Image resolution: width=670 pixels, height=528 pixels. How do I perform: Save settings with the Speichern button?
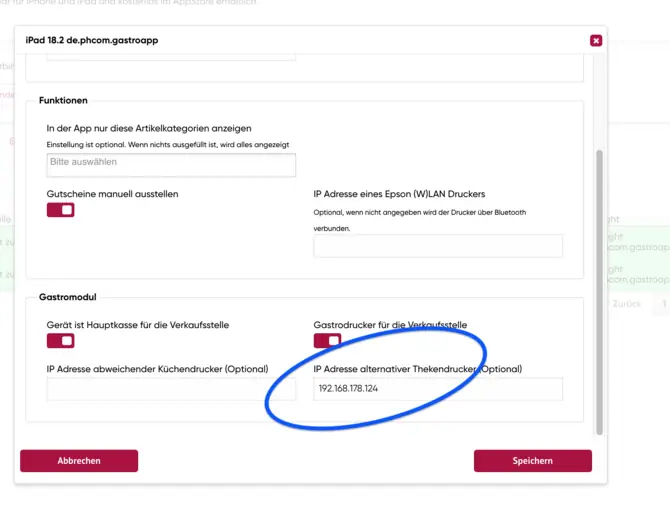click(x=532, y=461)
